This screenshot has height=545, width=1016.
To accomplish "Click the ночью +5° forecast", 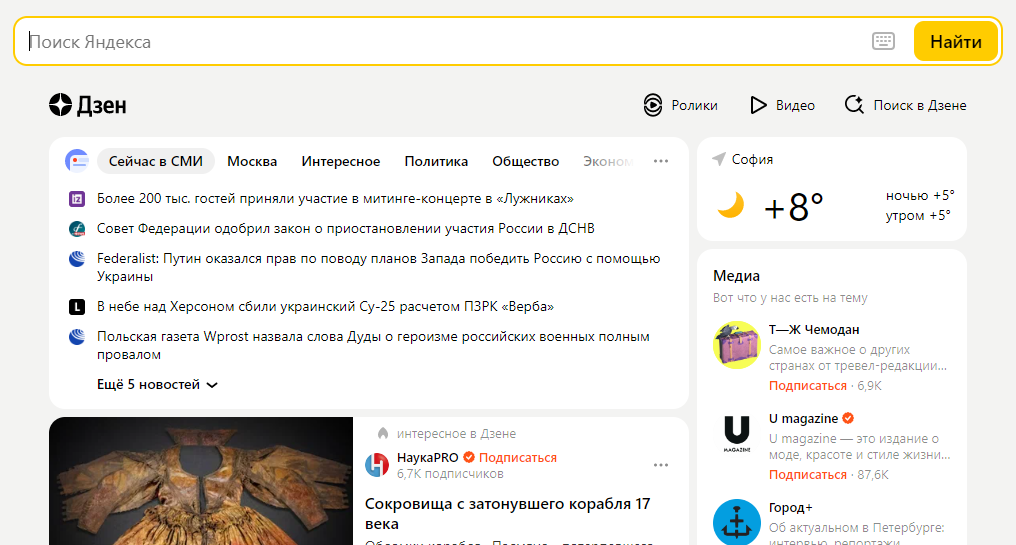I will coord(920,195).
